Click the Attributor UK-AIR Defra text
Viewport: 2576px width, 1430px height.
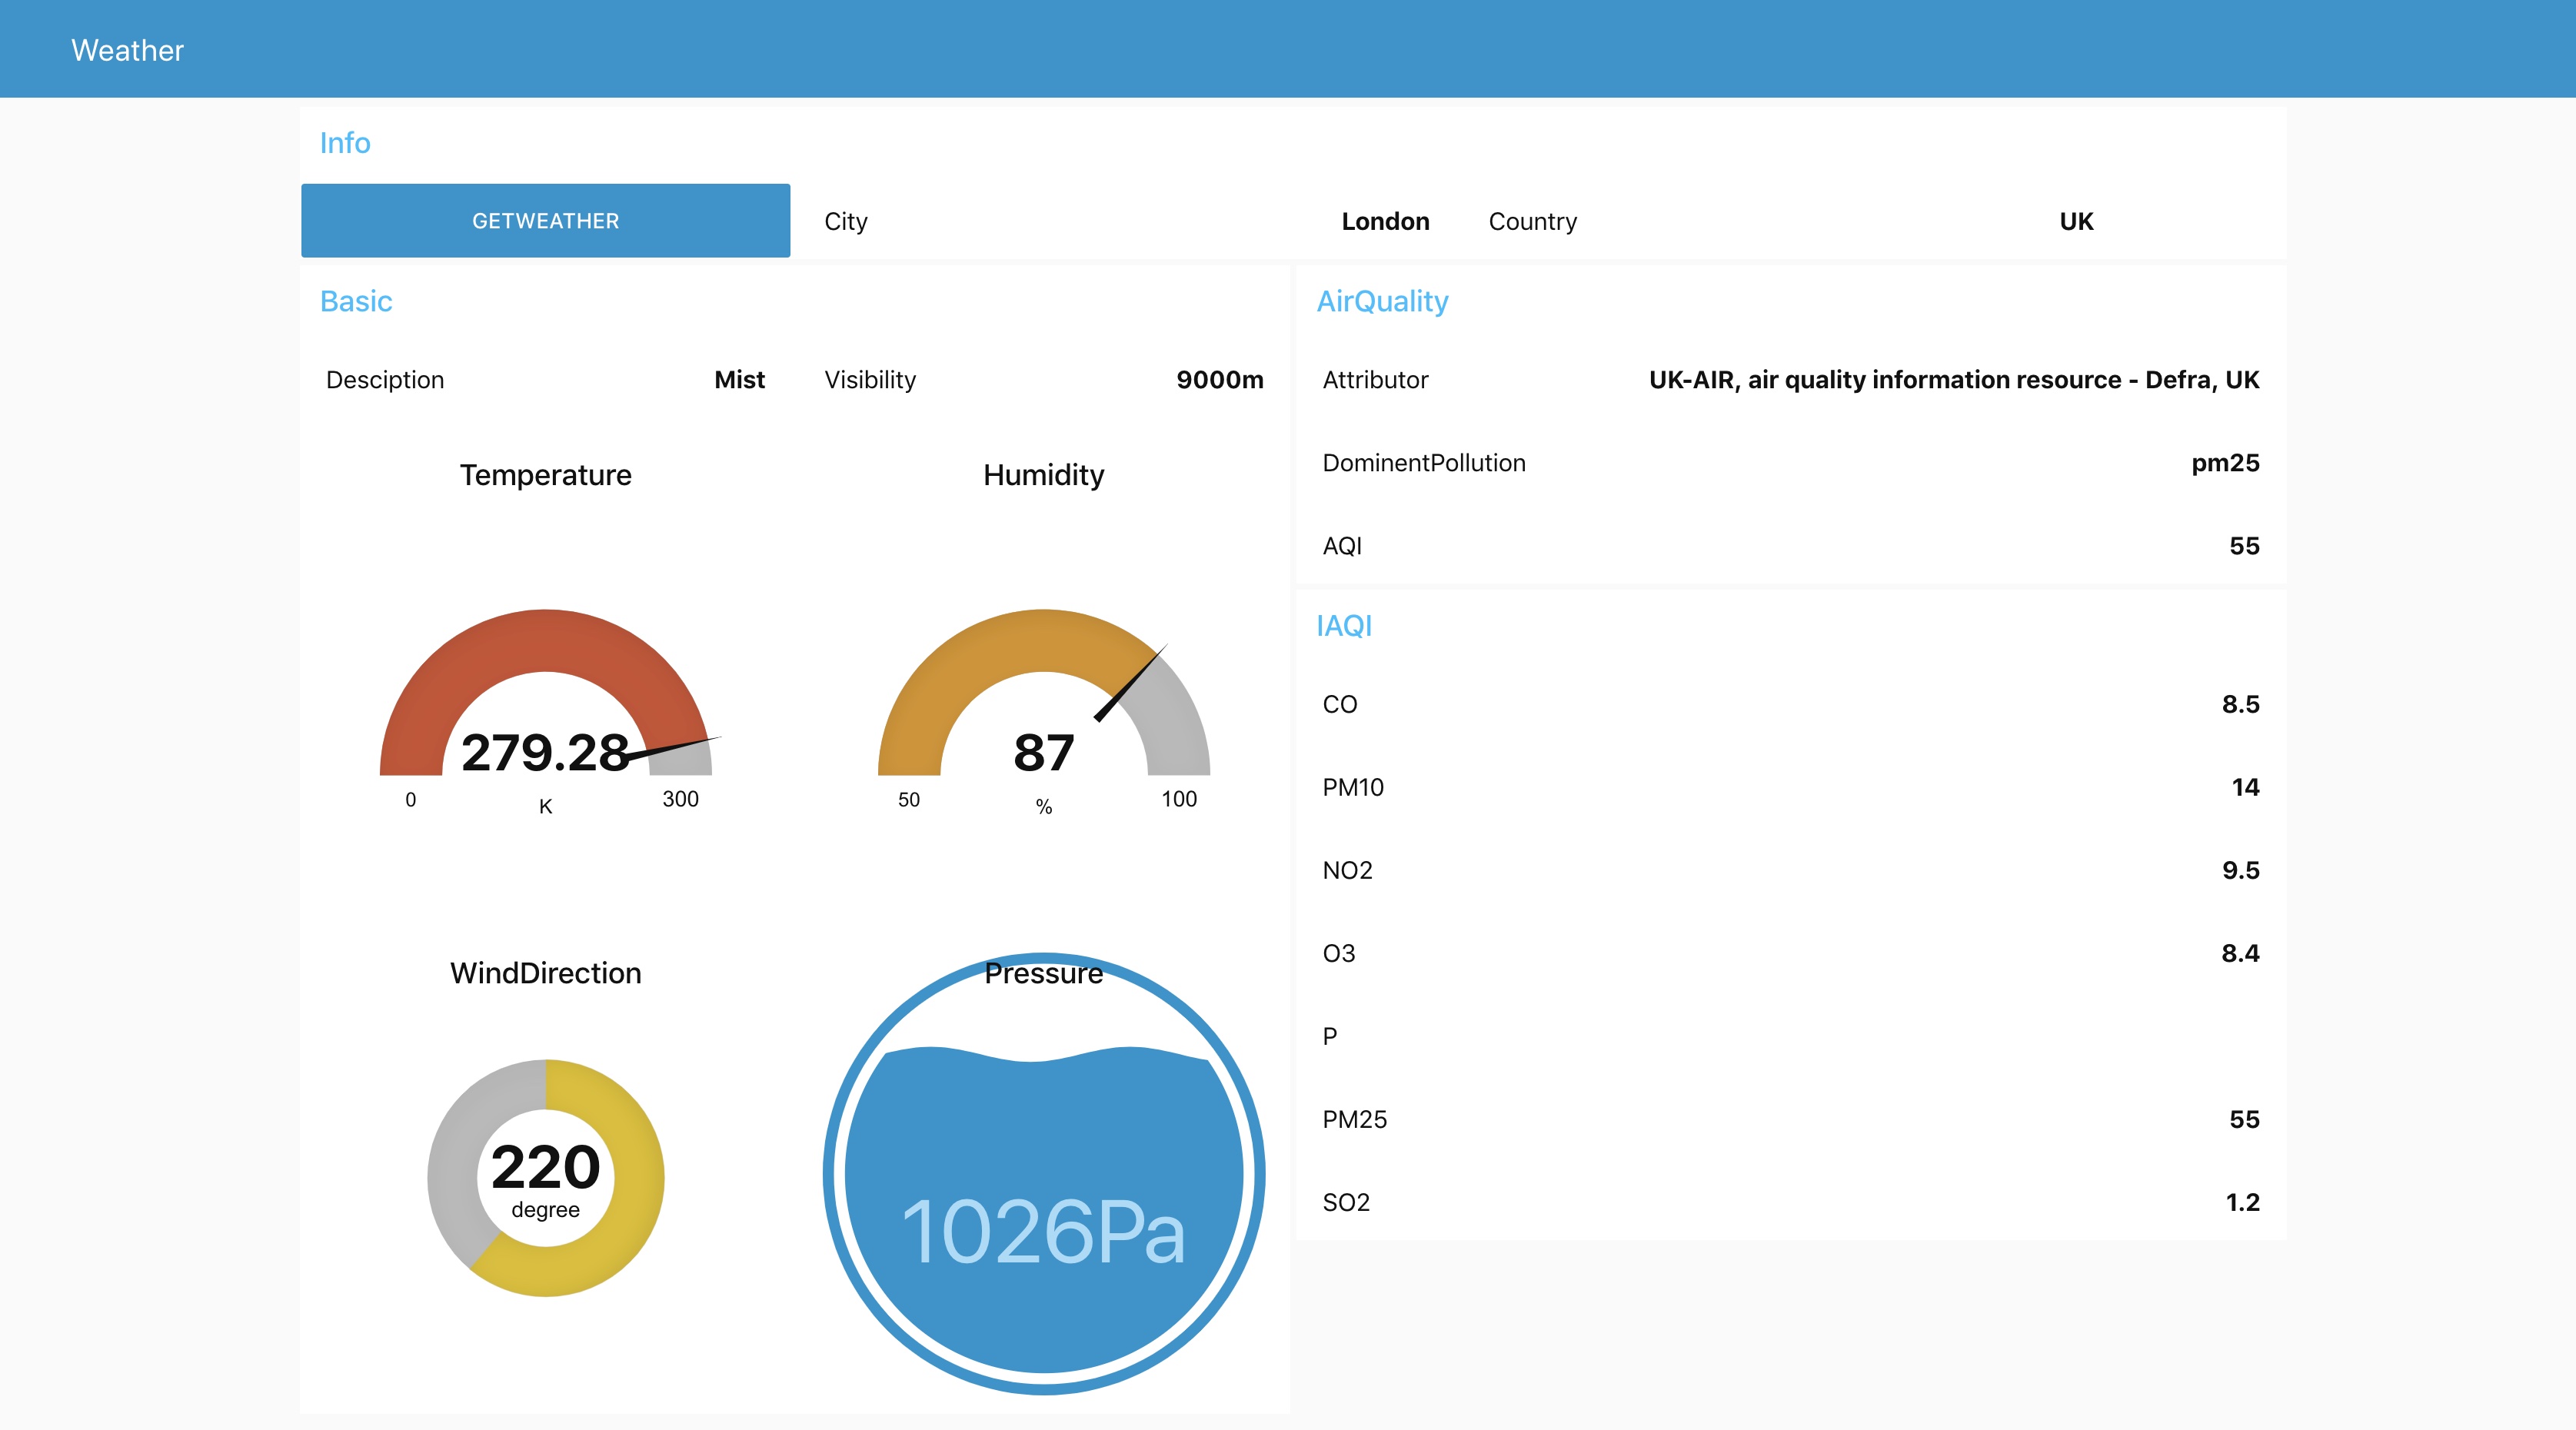tap(1953, 380)
